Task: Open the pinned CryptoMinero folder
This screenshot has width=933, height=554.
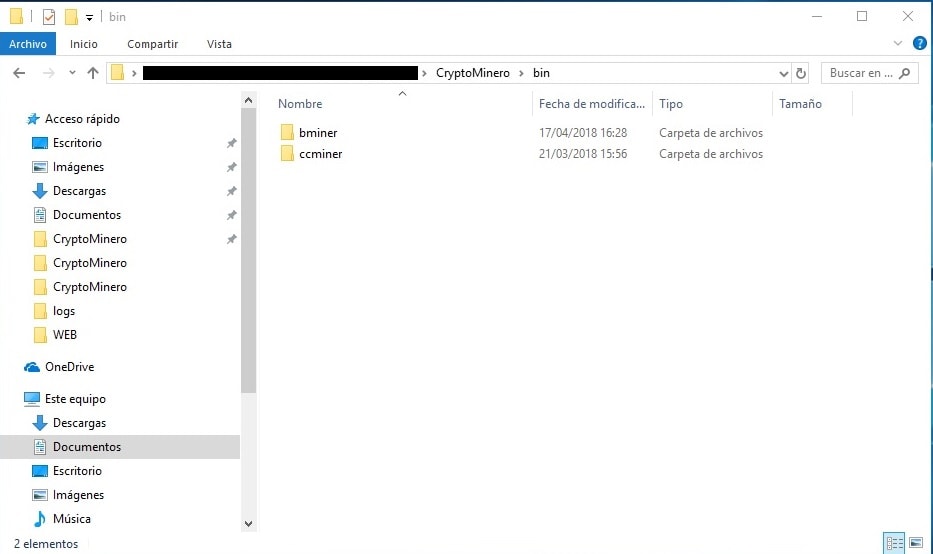Action: [89, 239]
